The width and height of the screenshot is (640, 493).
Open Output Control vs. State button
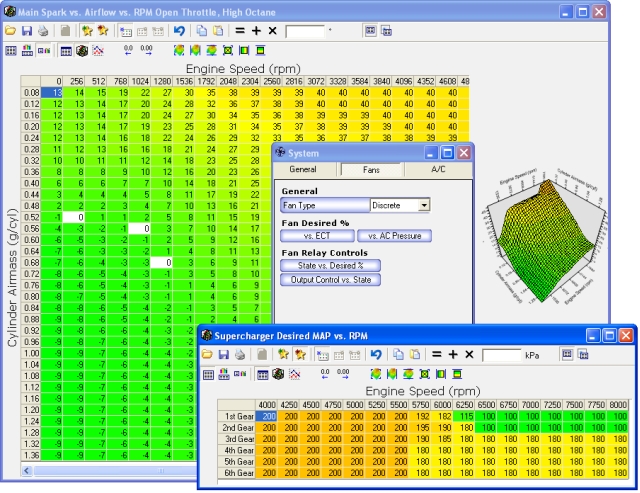click(331, 280)
